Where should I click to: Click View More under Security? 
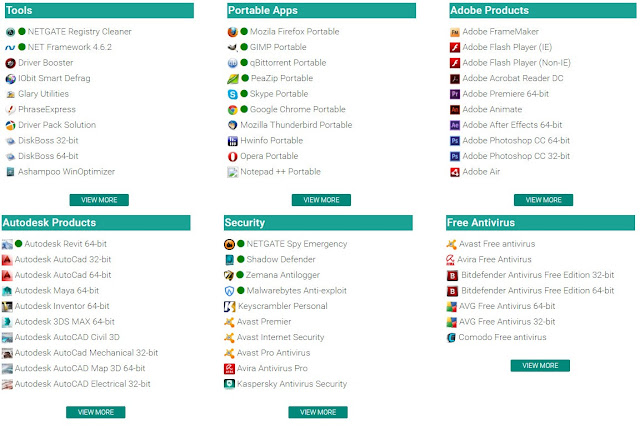pyautogui.click(x=318, y=412)
